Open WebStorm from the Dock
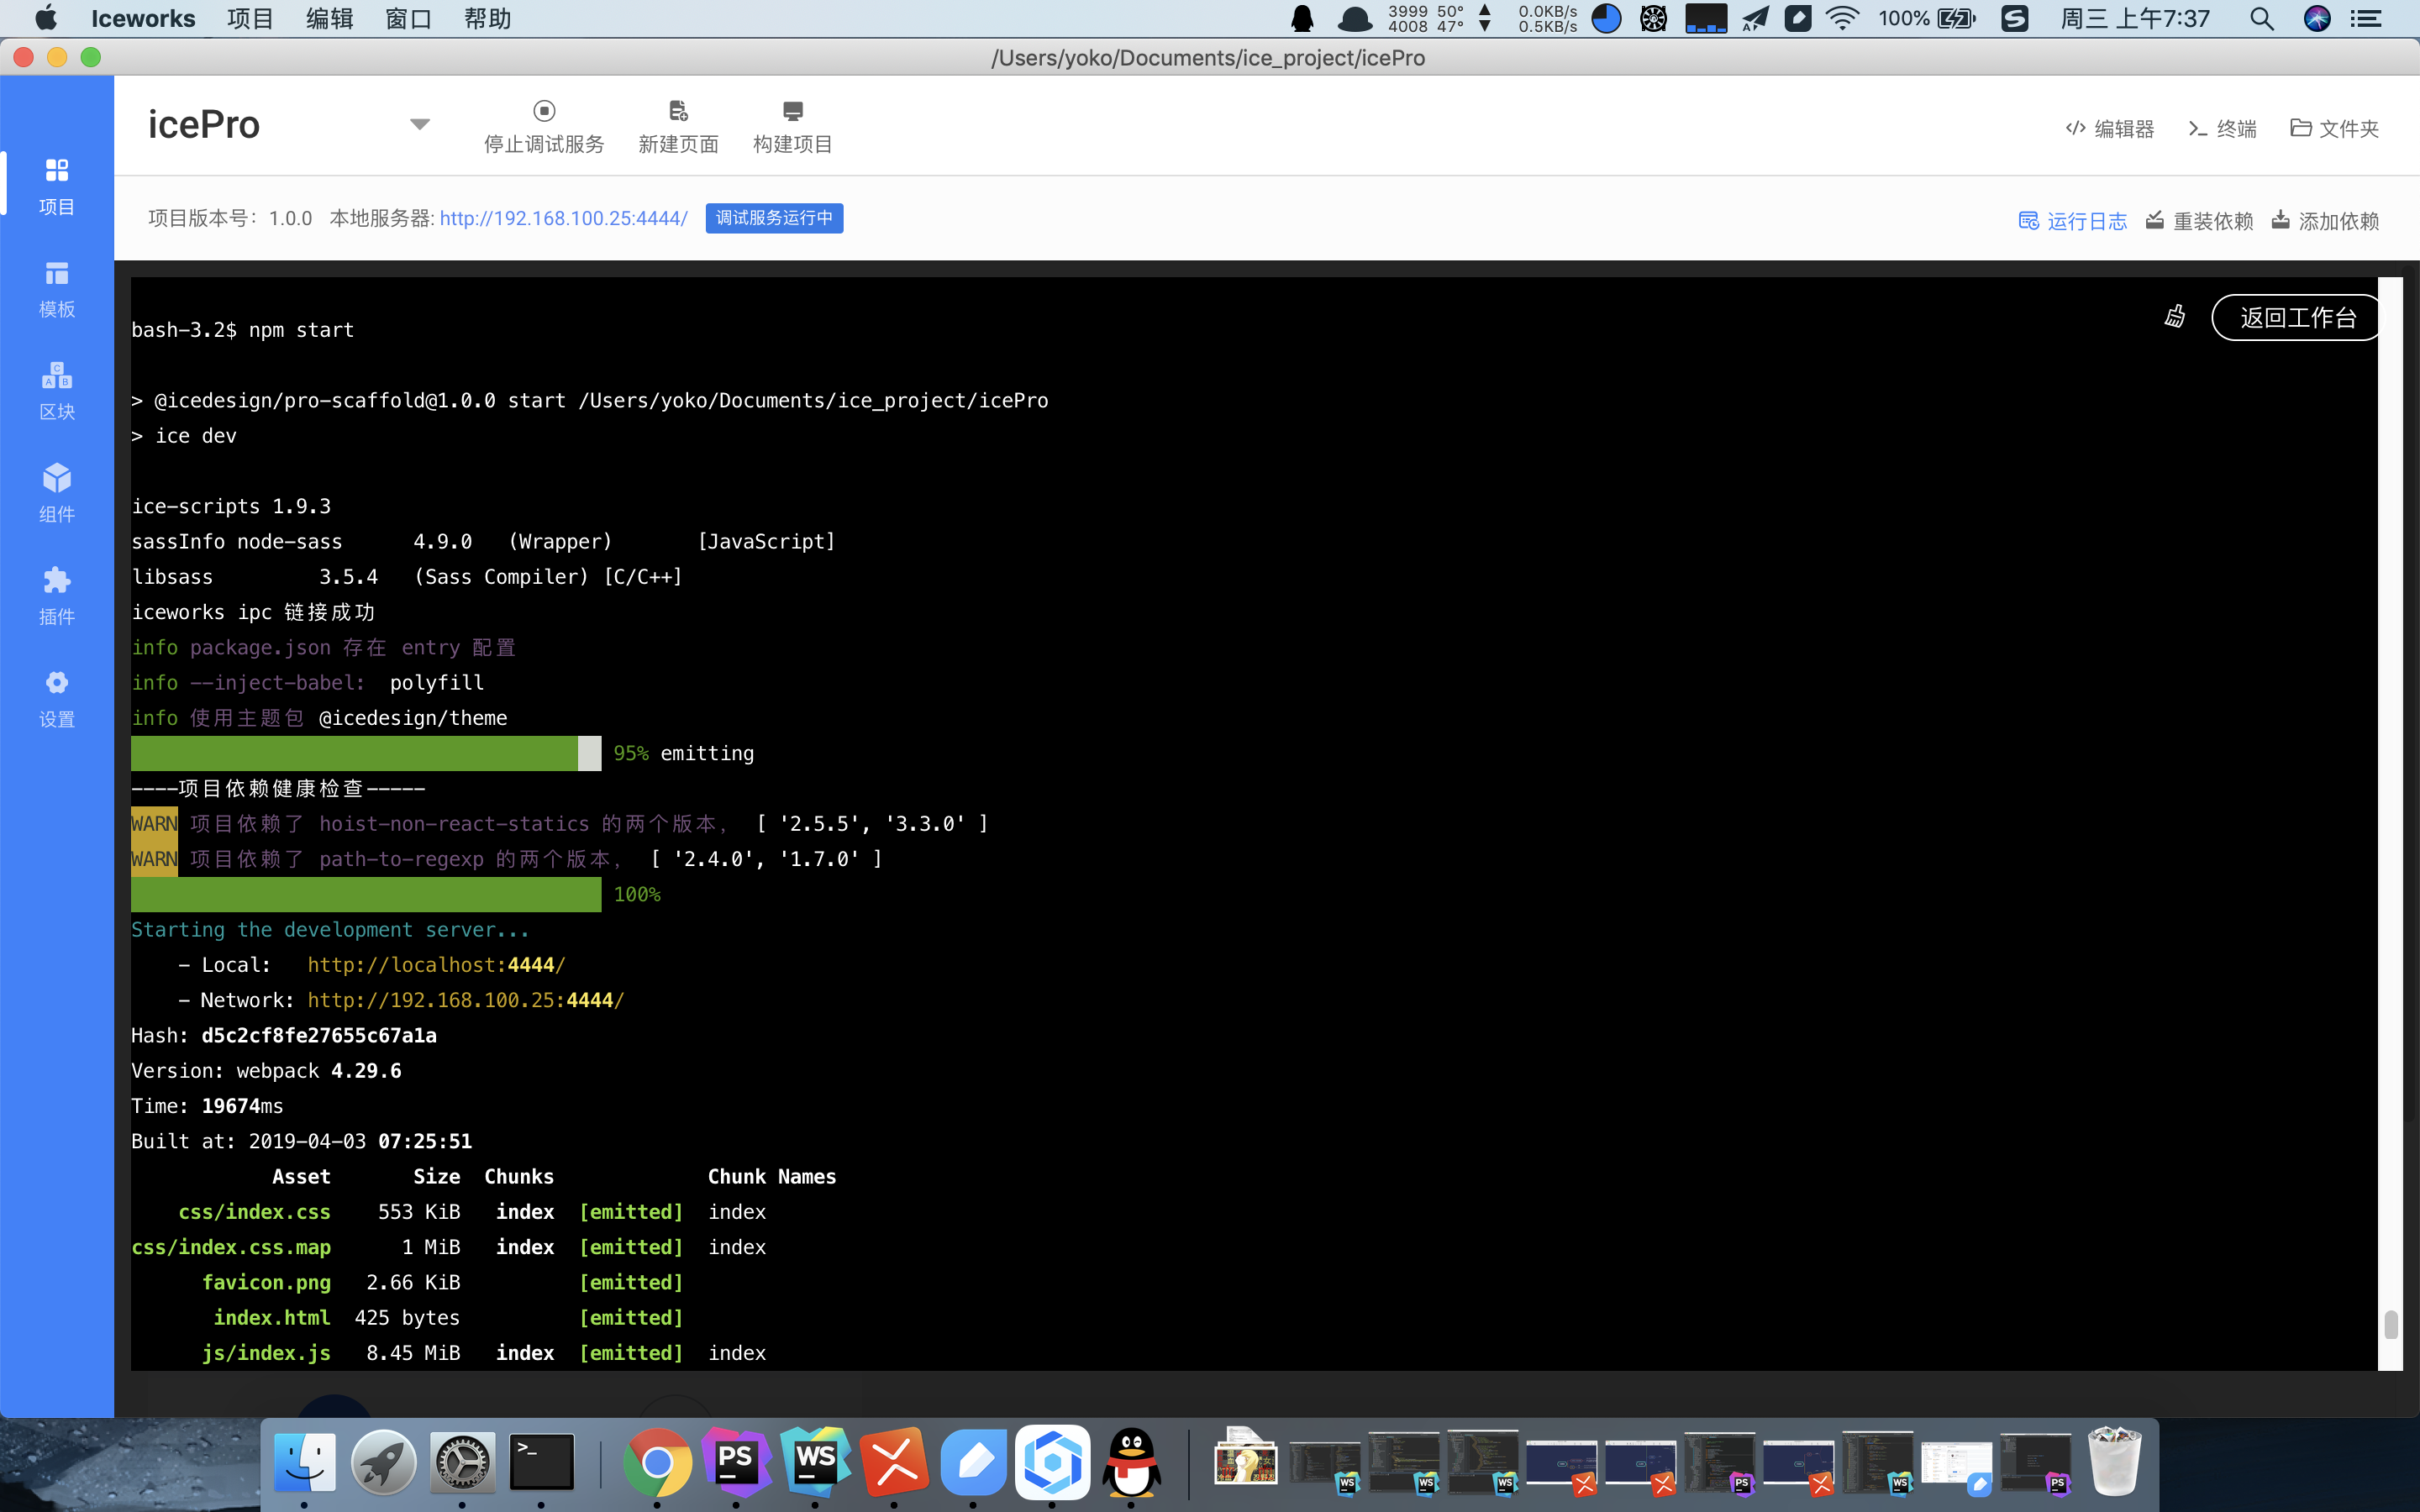 [815, 1463]
